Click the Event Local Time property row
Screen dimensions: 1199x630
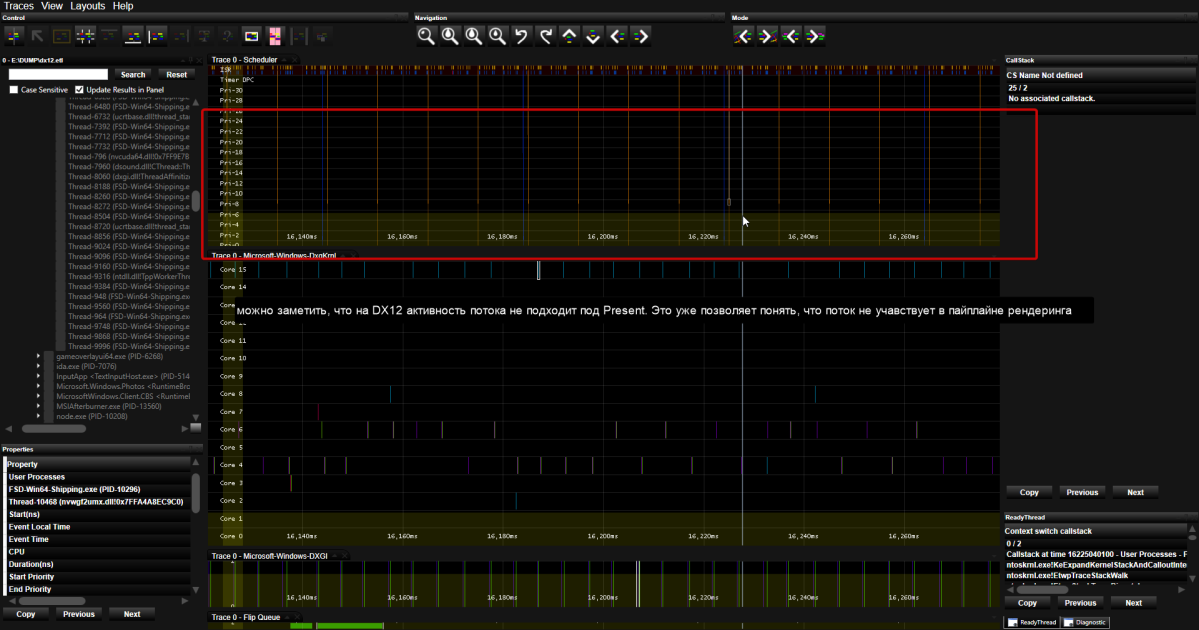[x=97, y=527]
